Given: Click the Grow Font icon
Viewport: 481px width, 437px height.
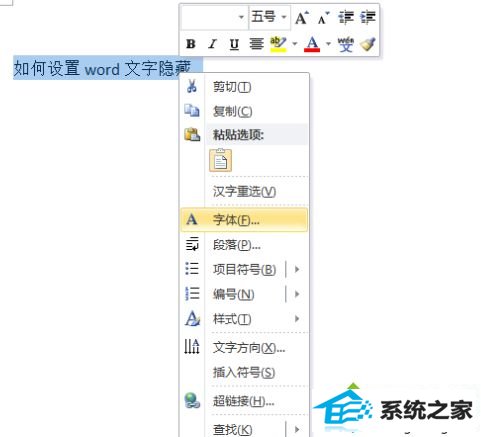Looking at the screenshot, I should (302, 17).
